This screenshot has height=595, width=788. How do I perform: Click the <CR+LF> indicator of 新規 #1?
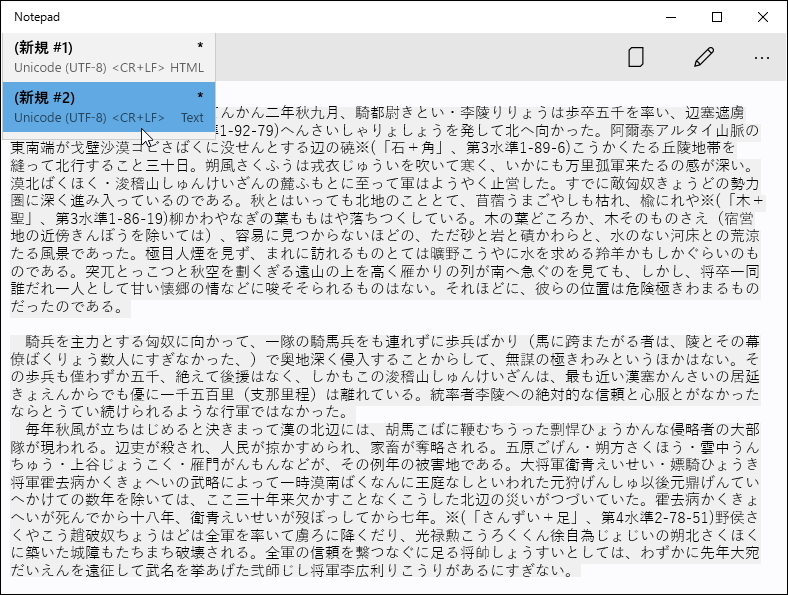138,68
